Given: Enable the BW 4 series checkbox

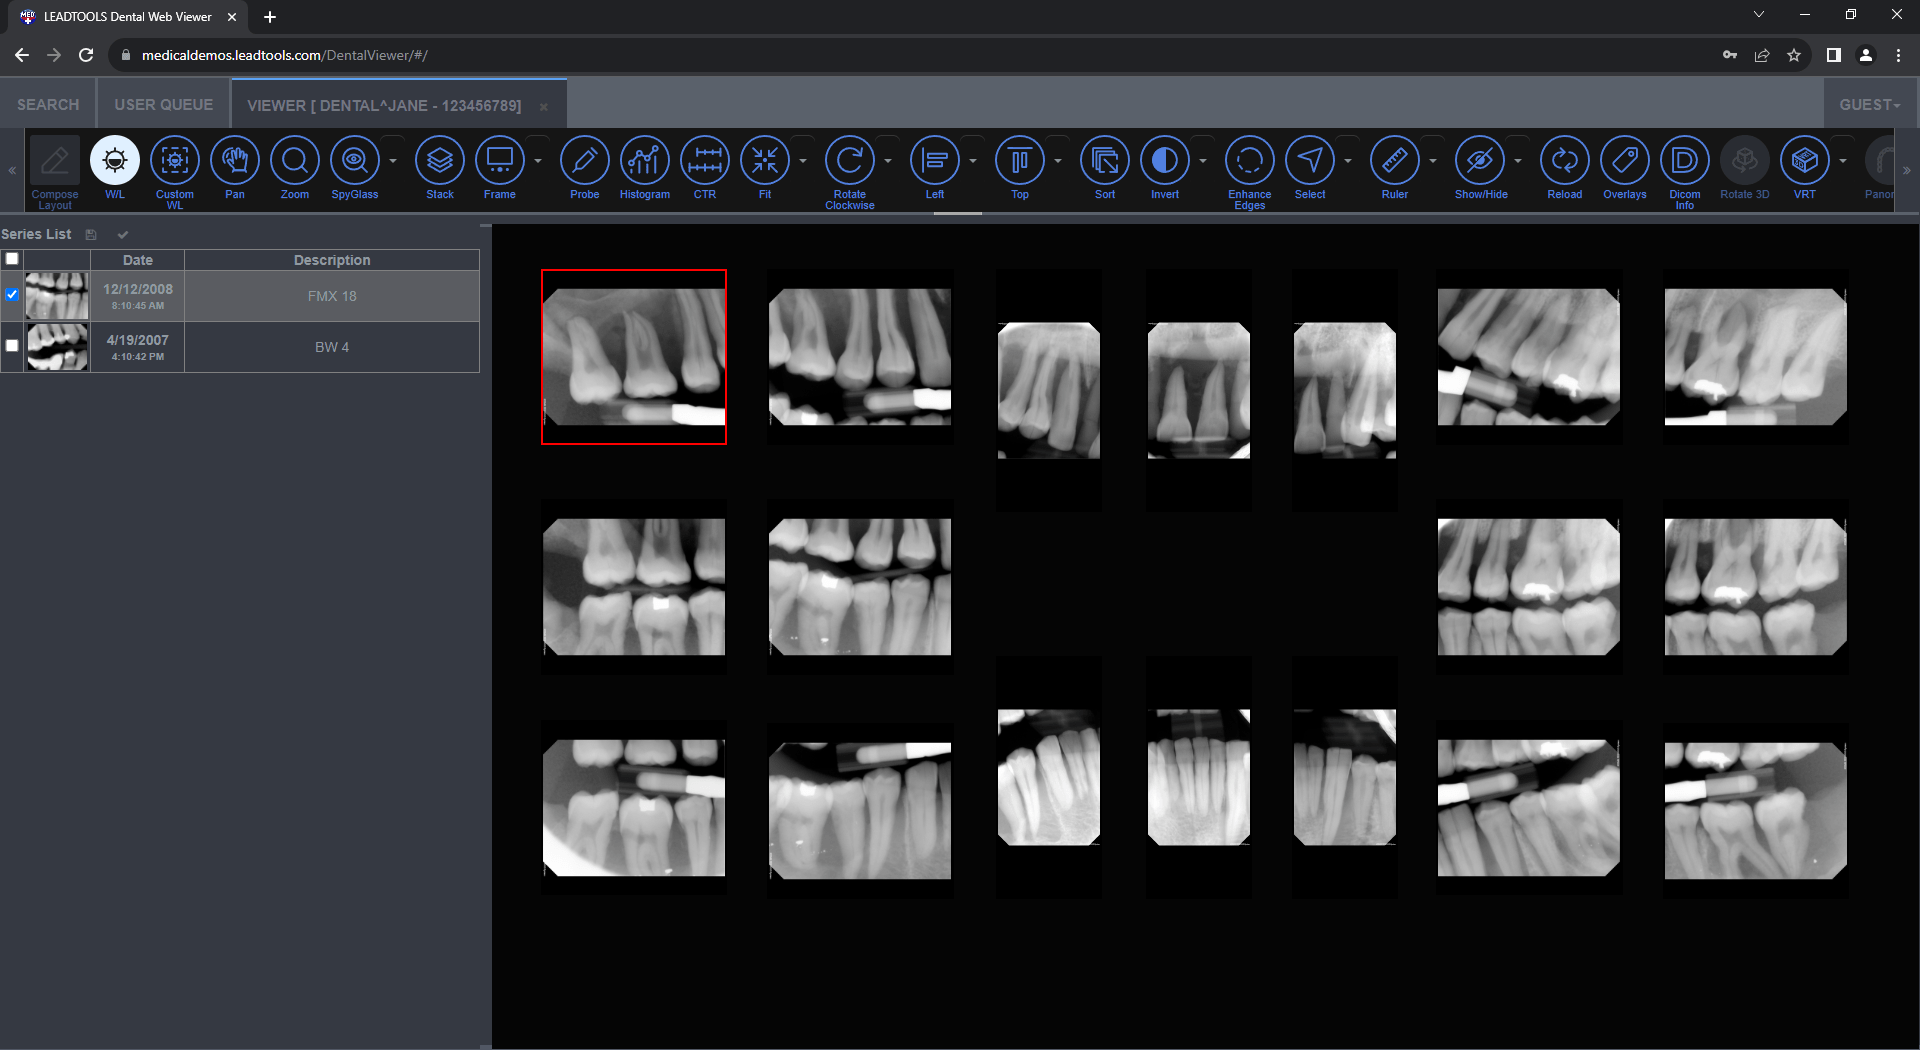Looking at the screenshot, I should (x=11, y=345).
